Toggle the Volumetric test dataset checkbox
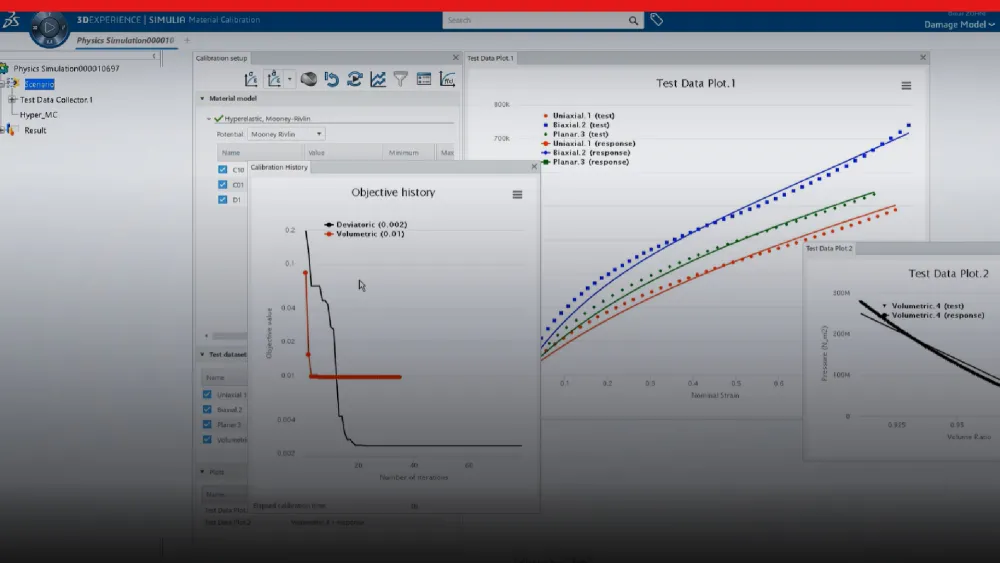Image resolution: width=1000 pixels, height=563 pixels. point(207,439)
